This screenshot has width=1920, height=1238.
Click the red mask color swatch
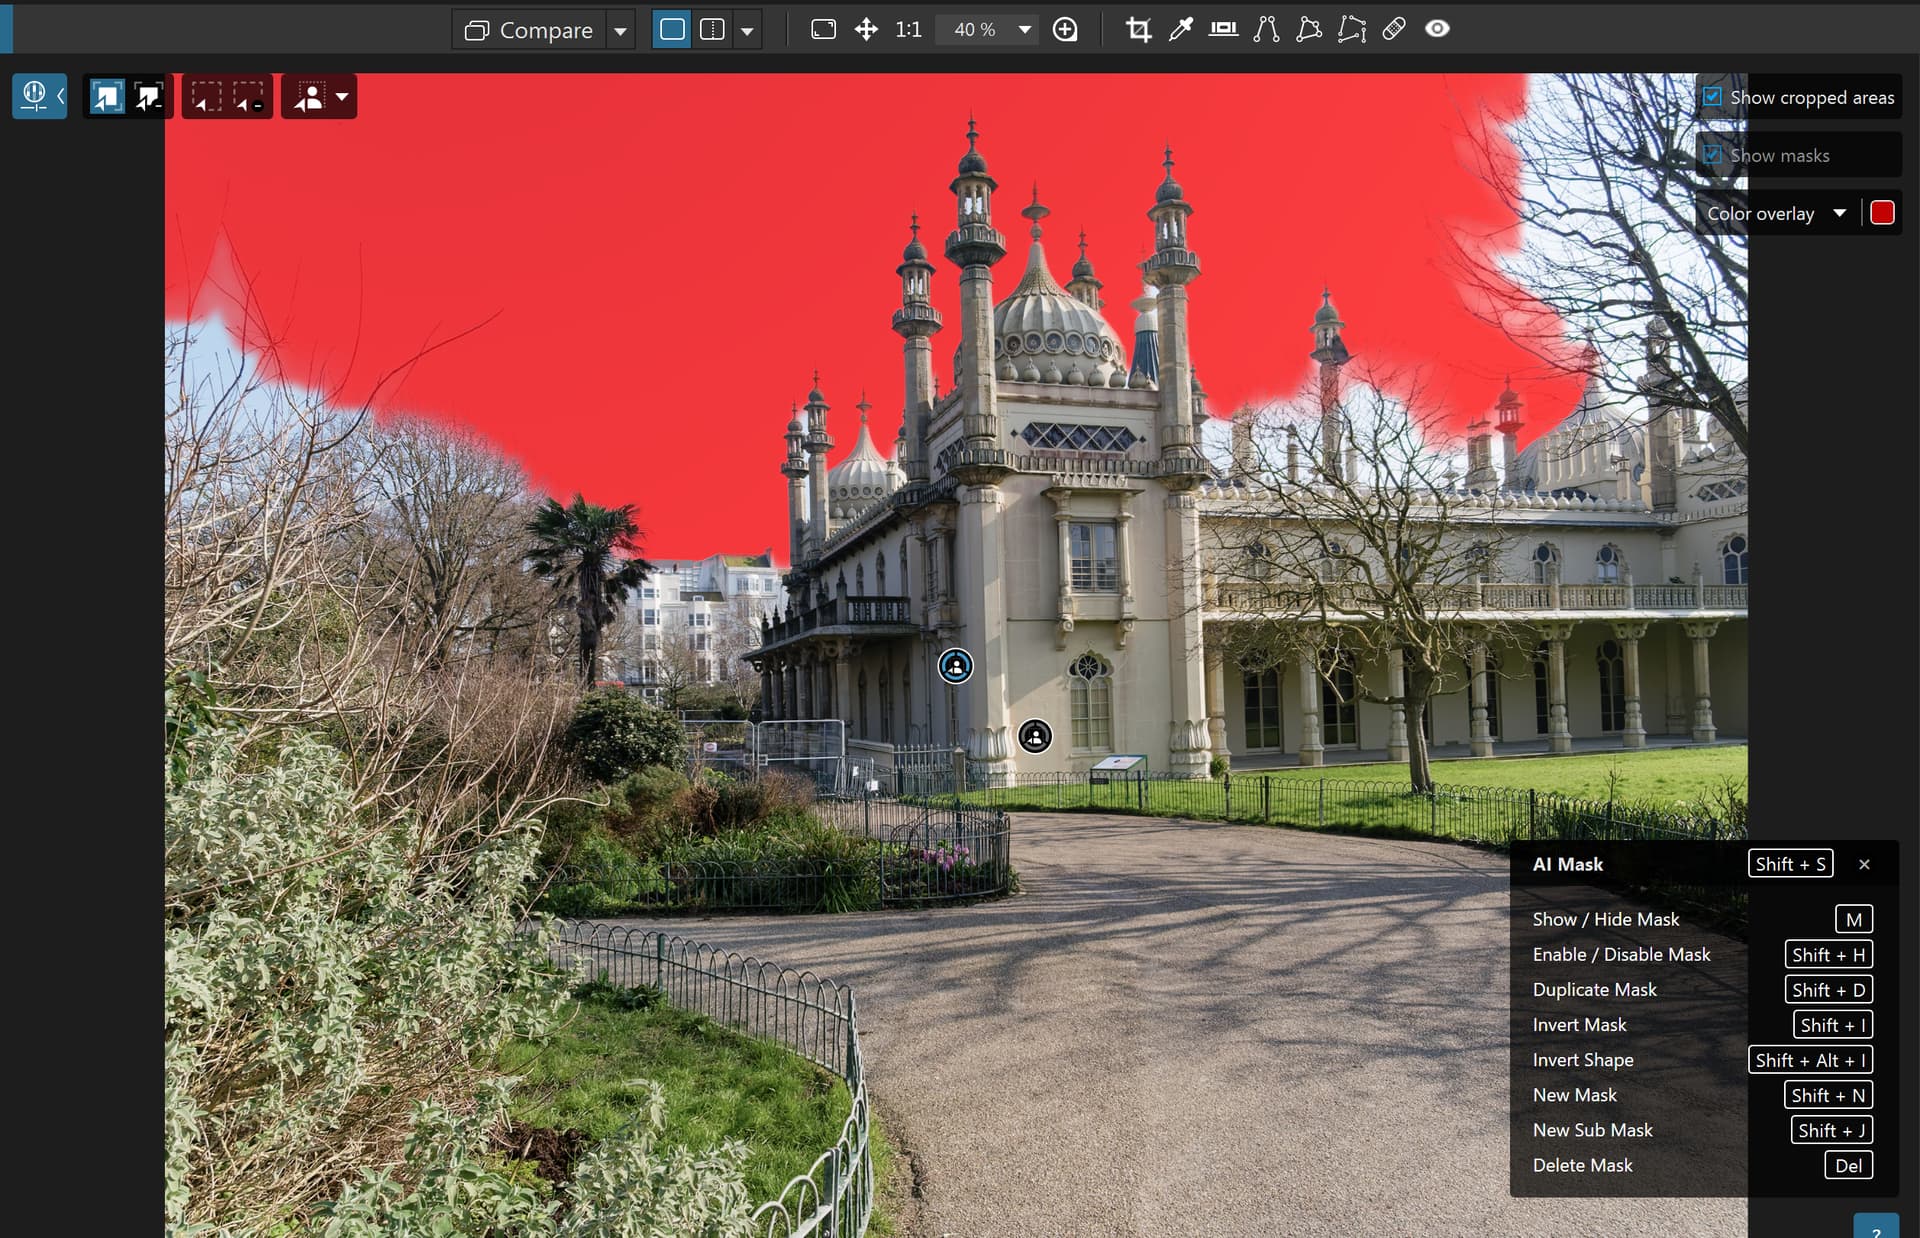1882,213
